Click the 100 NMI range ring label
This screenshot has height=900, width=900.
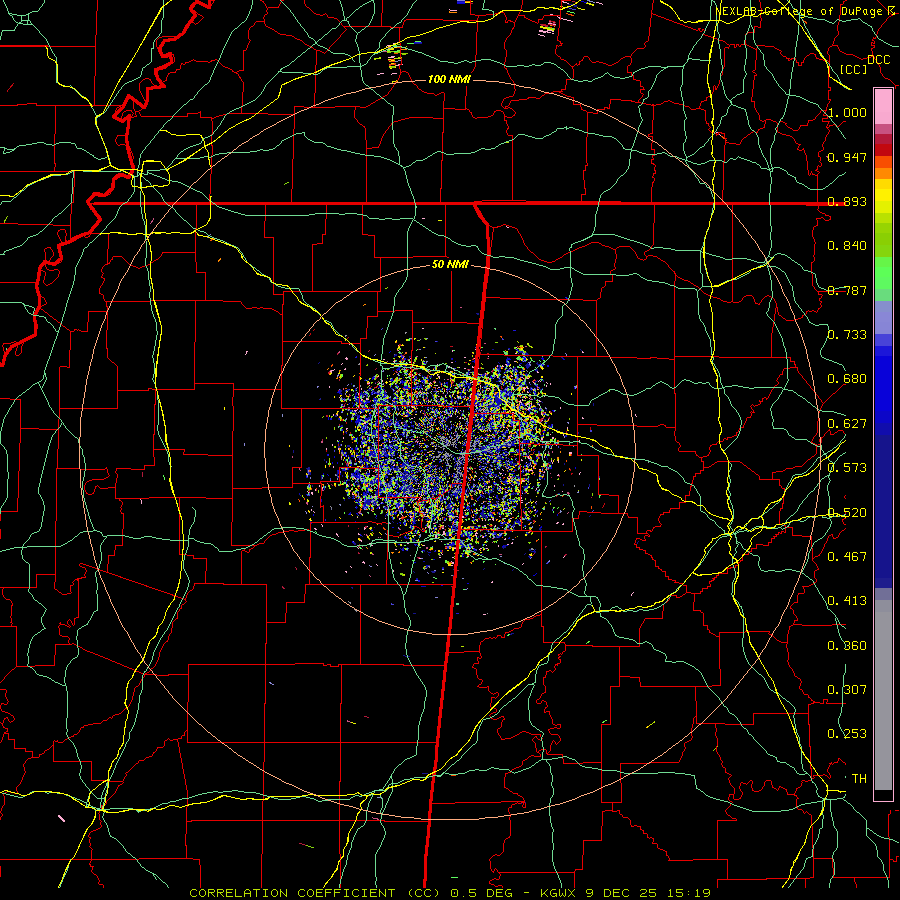pyautogui.click(x=449, y=79)
